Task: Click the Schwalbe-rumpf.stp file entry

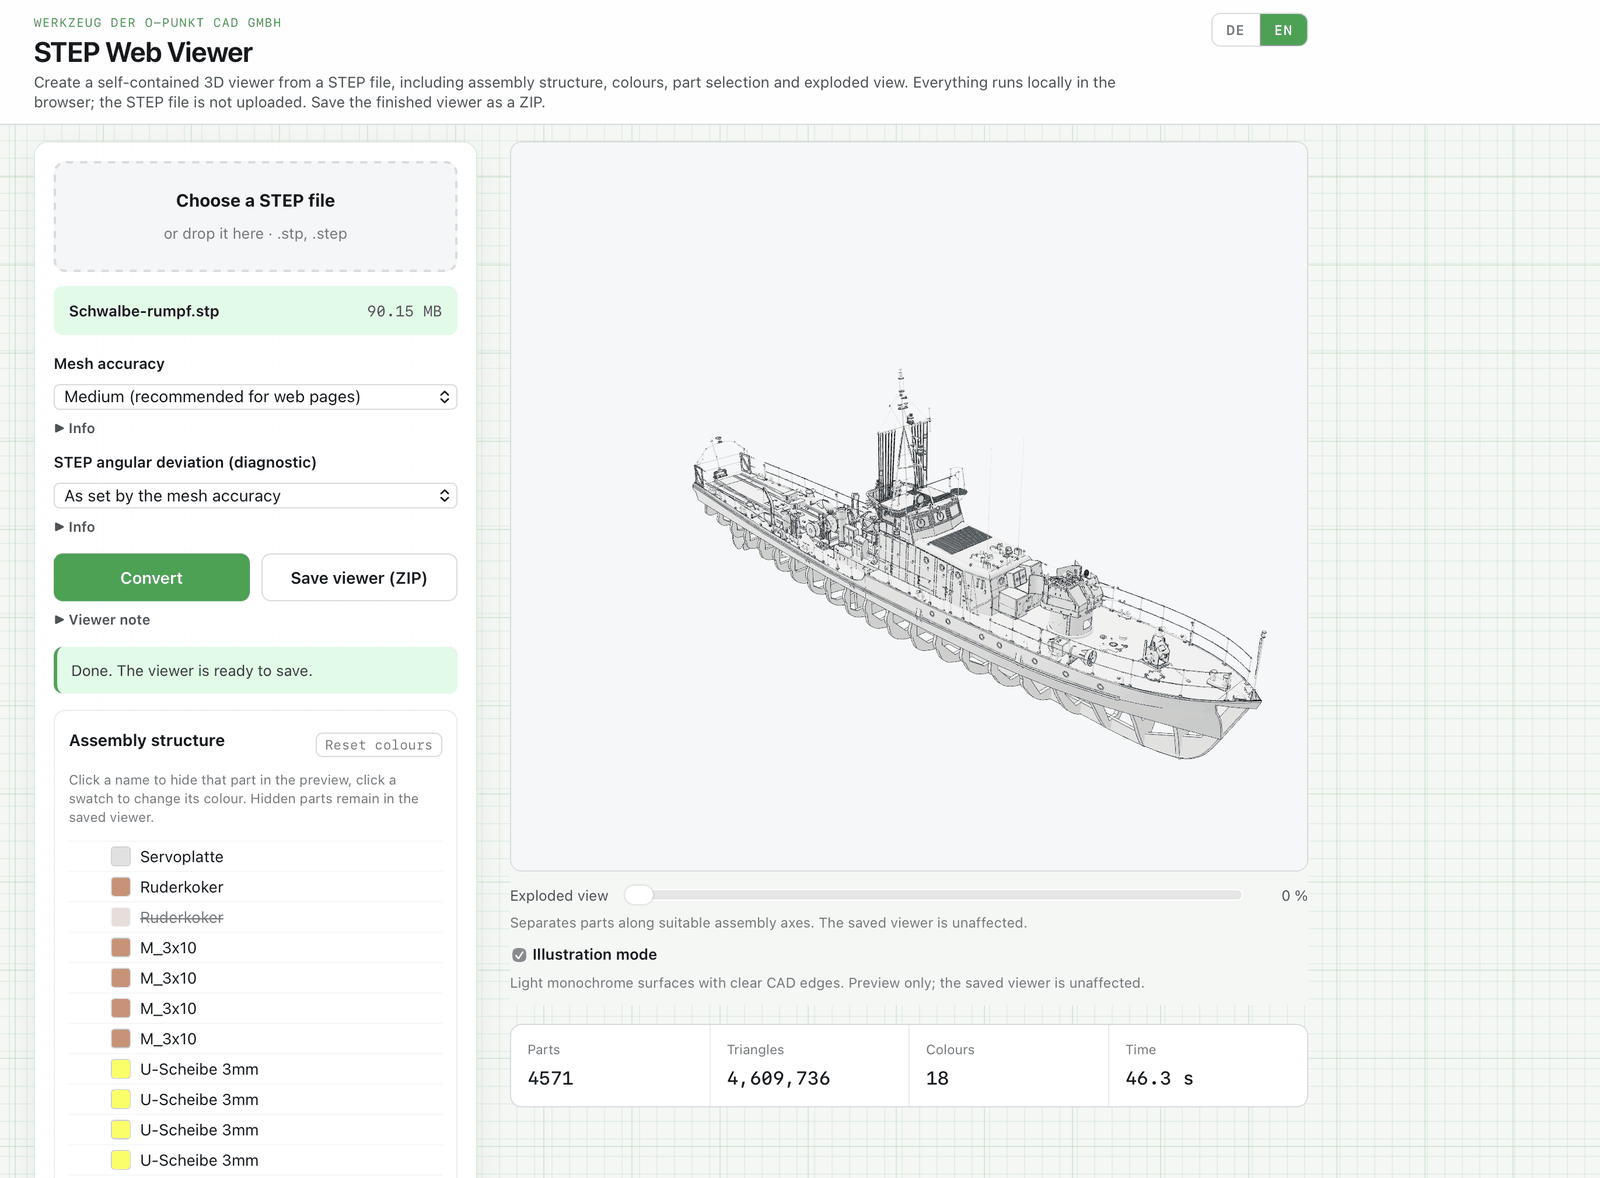Action: (x=255, y=311)
